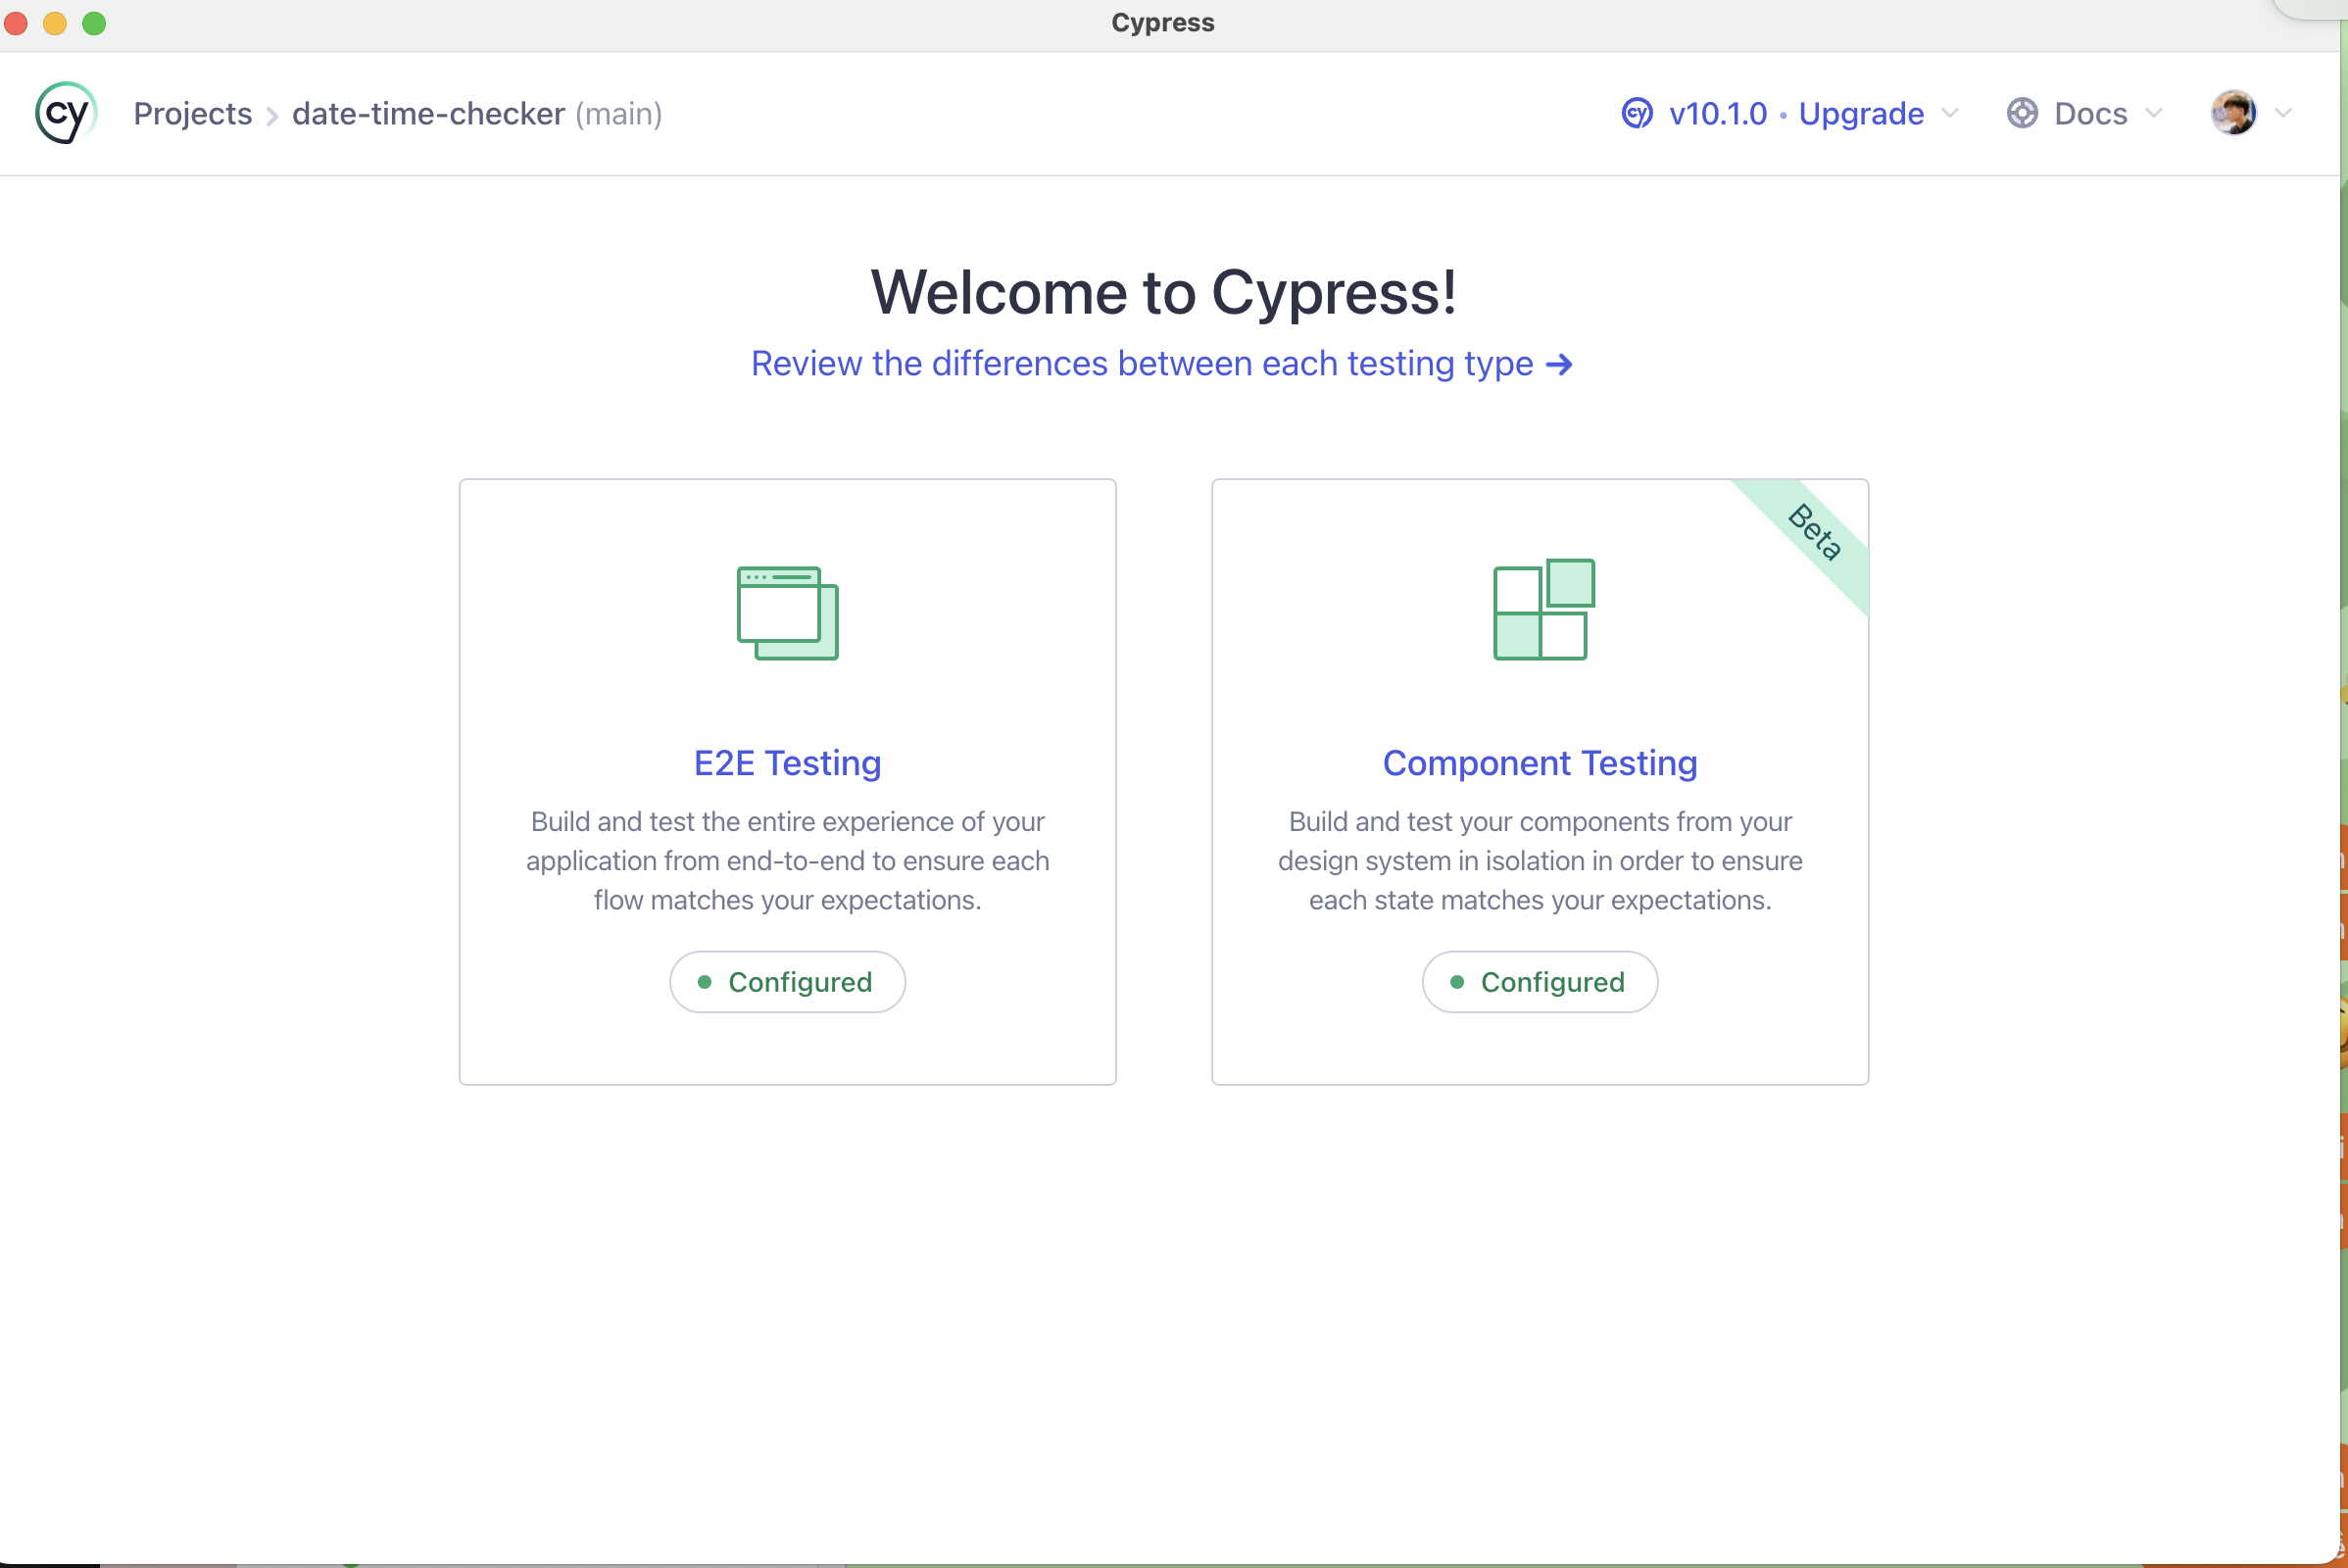This screenshot has height=1568, width=2348.
Task: Click the Beta ribbon on Component Testing card
Action: (x=1814, y=531)
